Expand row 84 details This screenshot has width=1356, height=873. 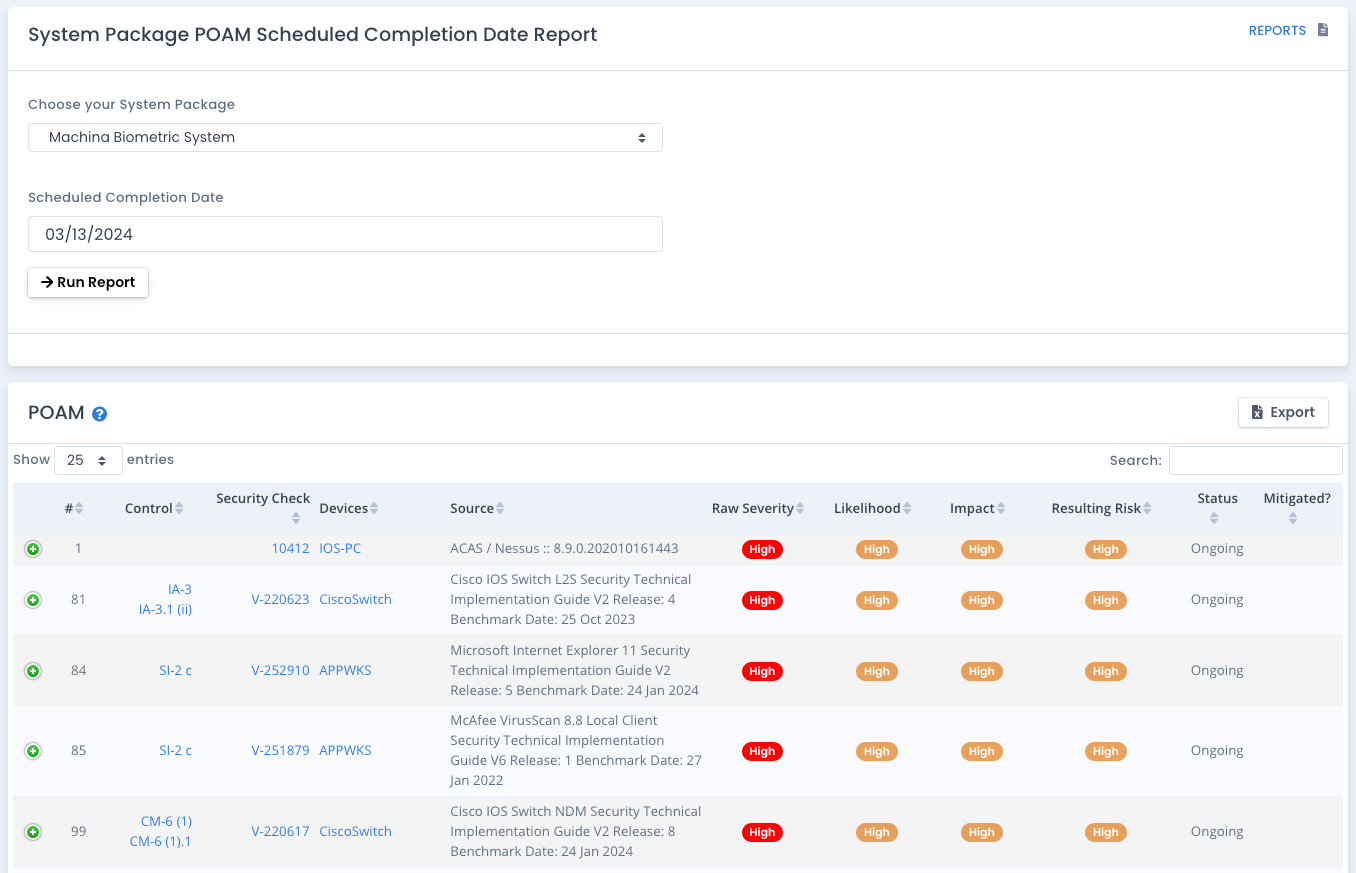coord(33,671)
